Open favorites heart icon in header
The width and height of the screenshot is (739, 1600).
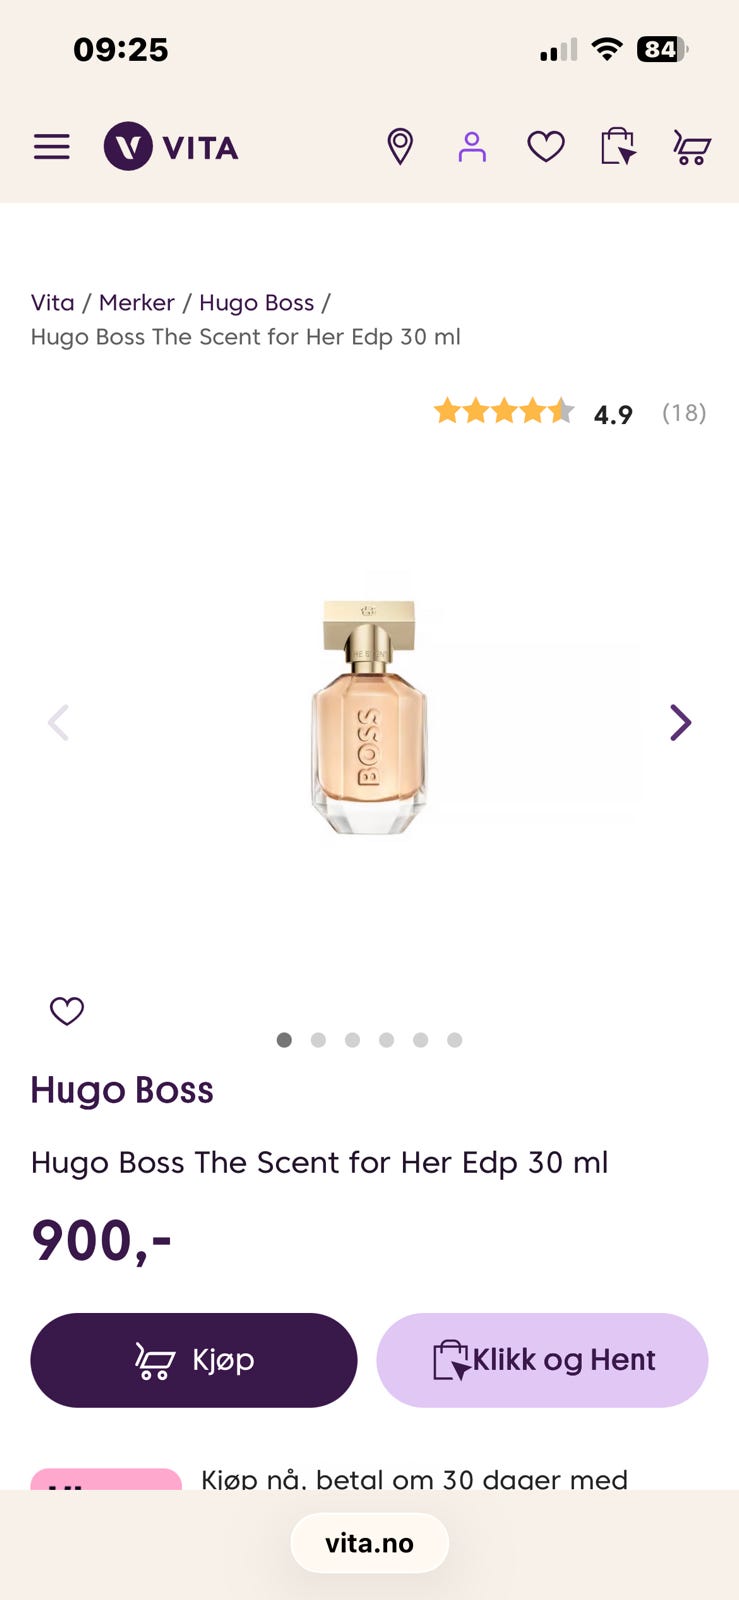546,147
